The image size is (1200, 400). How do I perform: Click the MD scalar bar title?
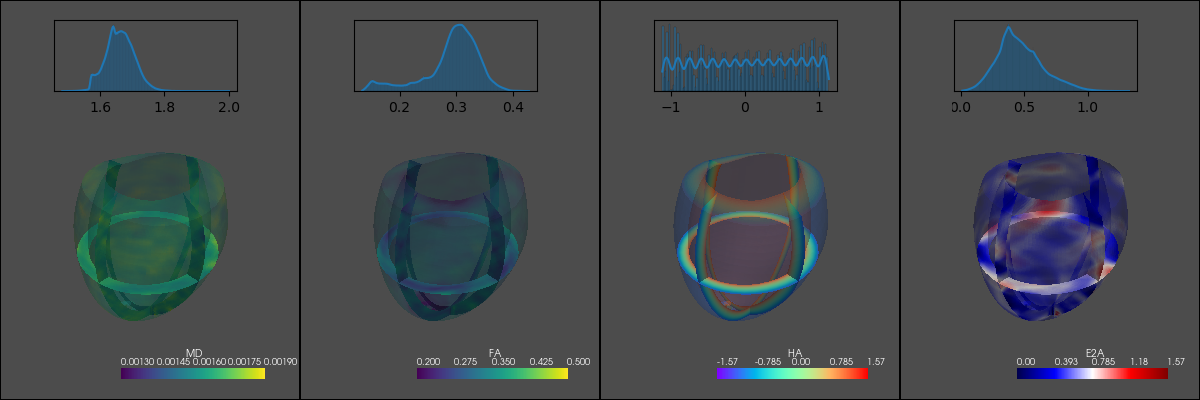click(194, 353)
